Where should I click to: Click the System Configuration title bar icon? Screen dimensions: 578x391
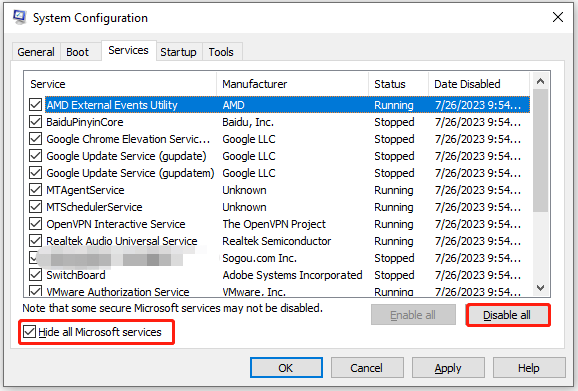tap(19, 17)
